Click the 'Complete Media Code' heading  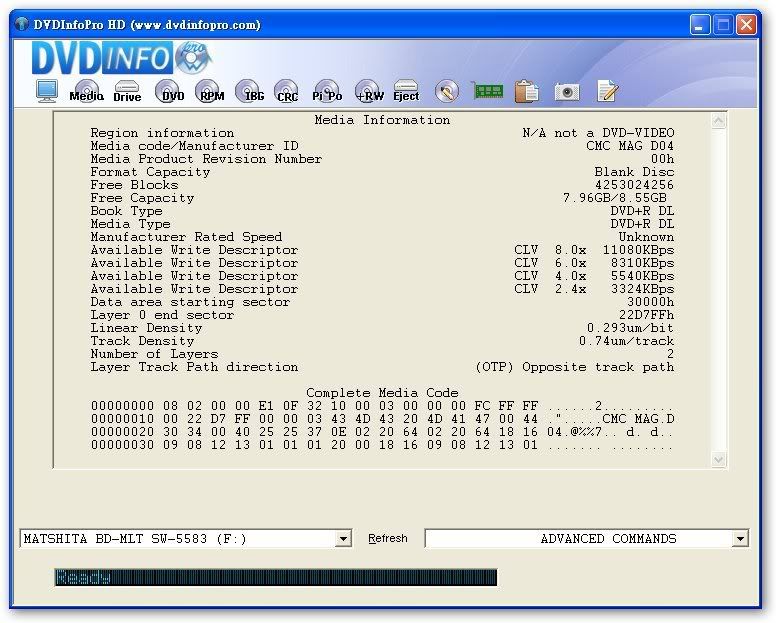pos(382,393)
